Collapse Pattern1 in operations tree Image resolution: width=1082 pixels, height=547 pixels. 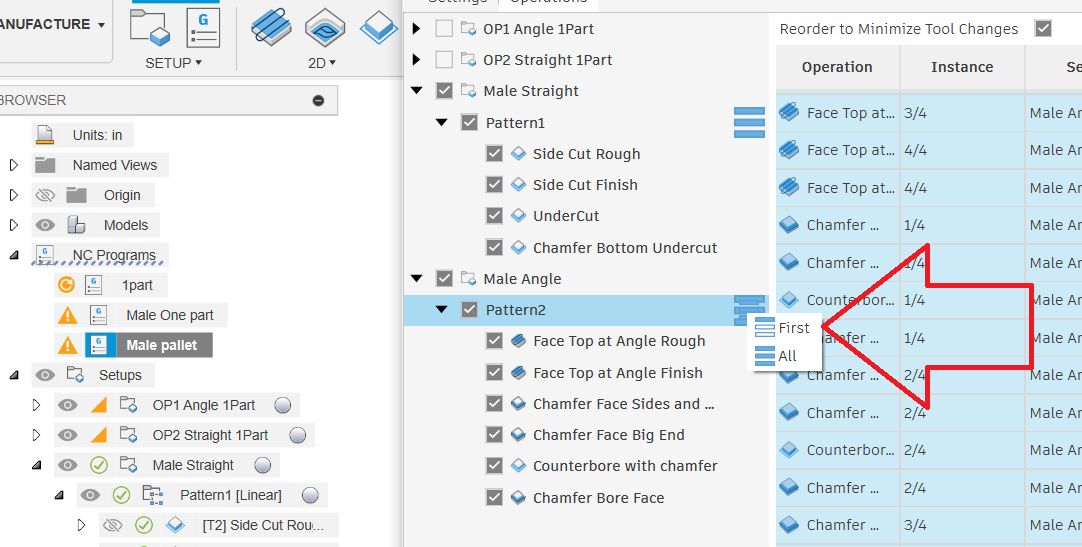pos(442,123)
